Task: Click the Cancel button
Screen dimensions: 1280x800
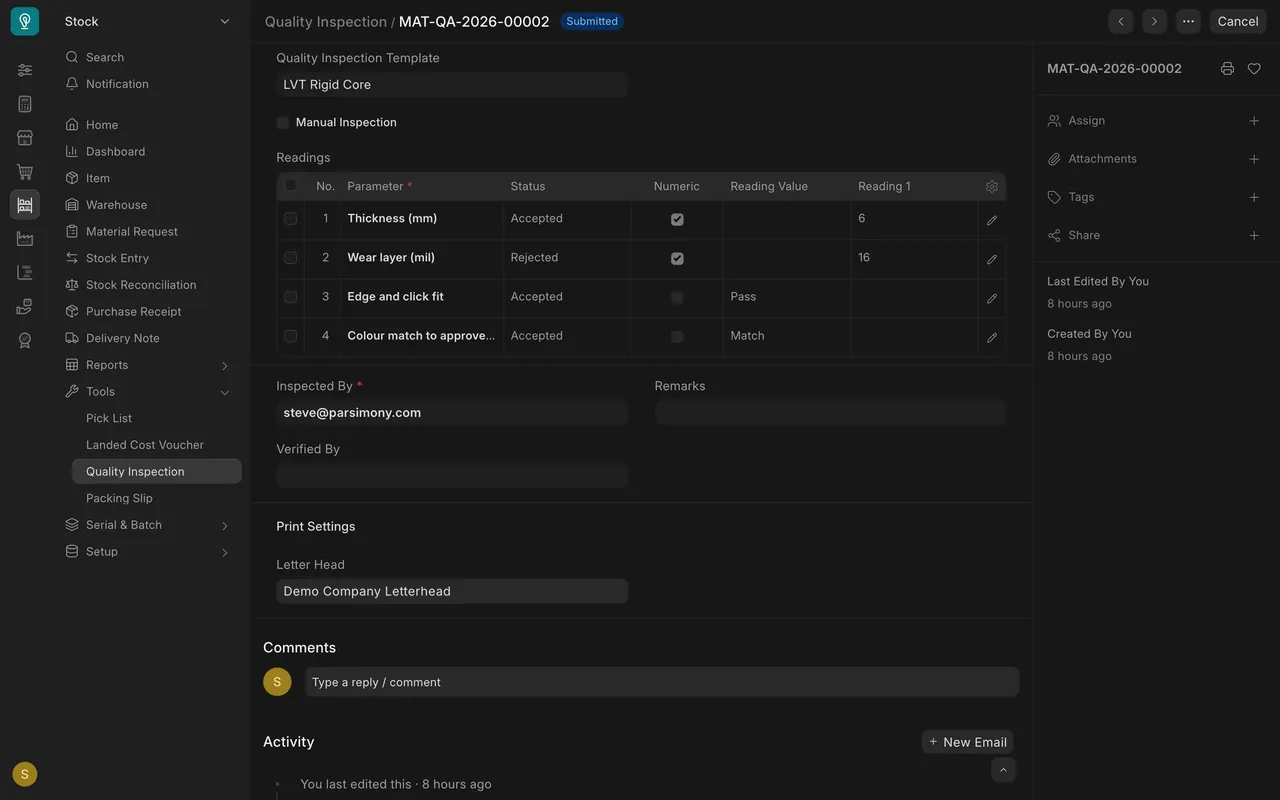Action: pyautogui.click(x=1238, y=21)
